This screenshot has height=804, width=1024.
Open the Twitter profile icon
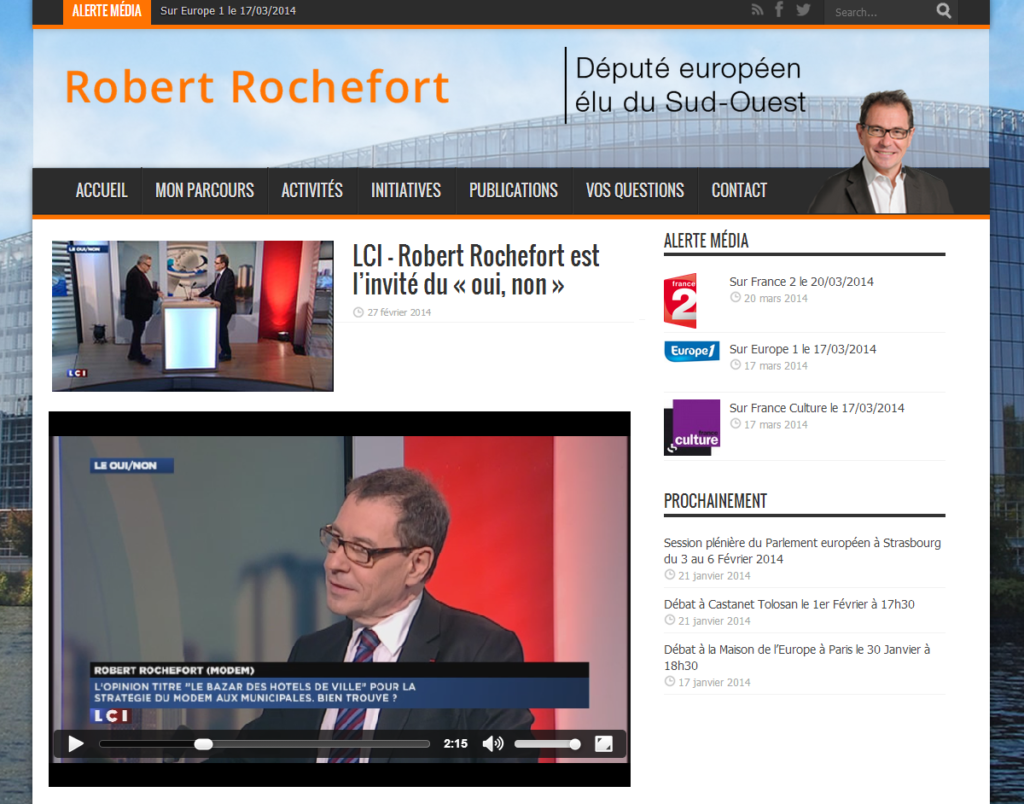[x=803, y=10]
